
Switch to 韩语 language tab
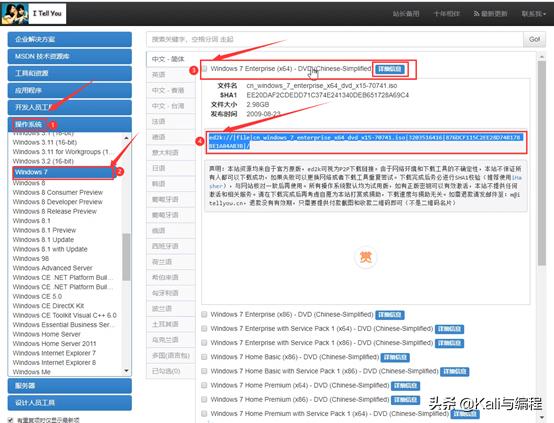[x=171, y=184]
